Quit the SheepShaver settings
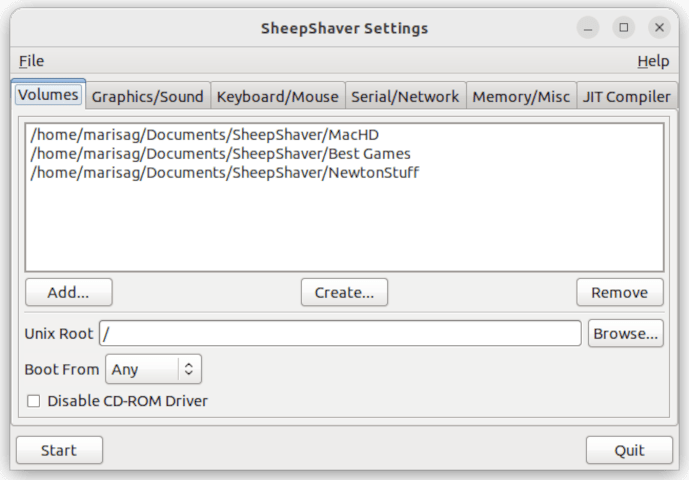Screen dimensions: 689x480 (x=629, y=450)
